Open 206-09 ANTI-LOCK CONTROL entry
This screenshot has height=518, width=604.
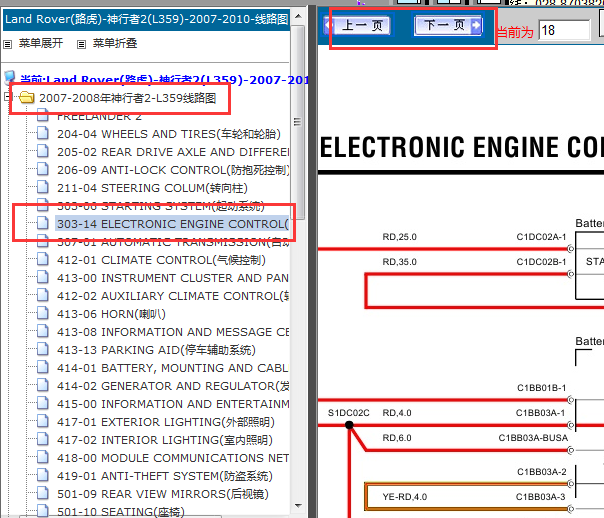coord(173,170)
